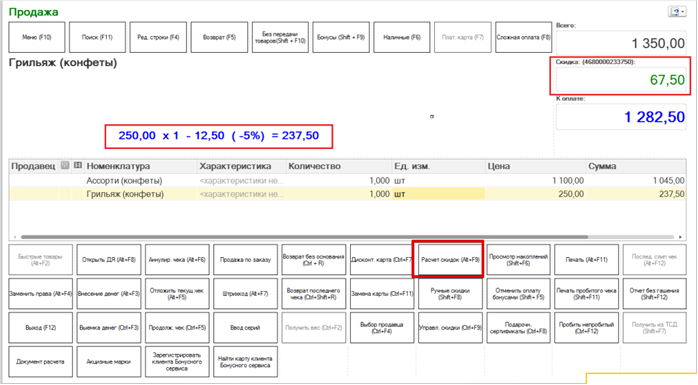Click Отчет без гашения (Shift+F12)

[654, 294]
